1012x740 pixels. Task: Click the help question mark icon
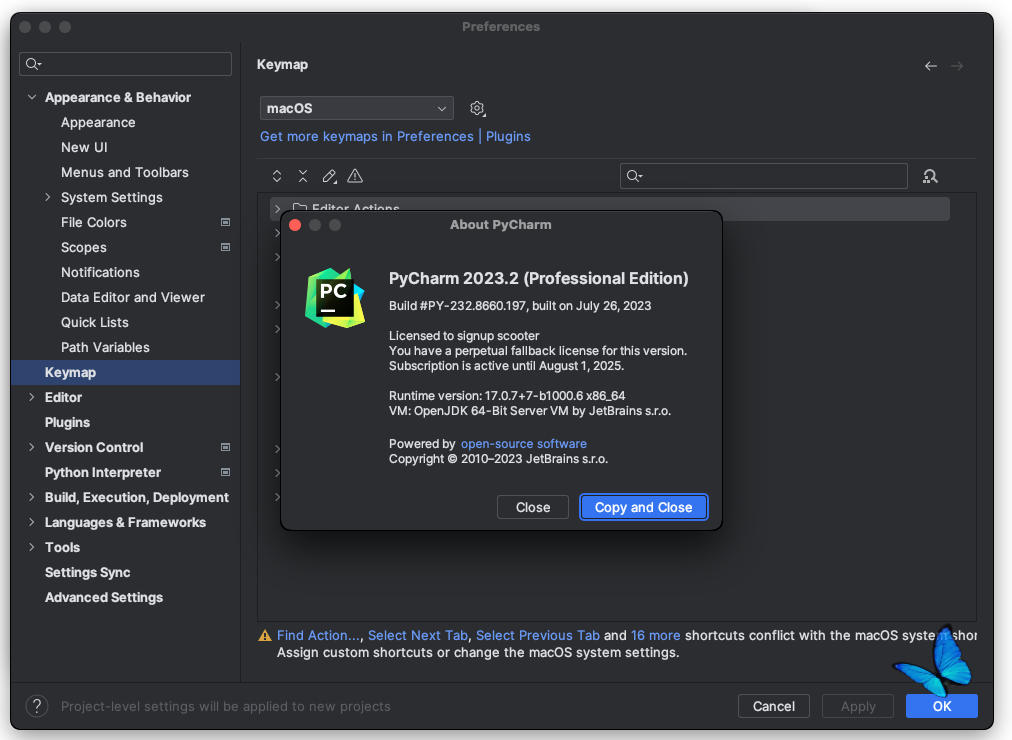point(37,706)
